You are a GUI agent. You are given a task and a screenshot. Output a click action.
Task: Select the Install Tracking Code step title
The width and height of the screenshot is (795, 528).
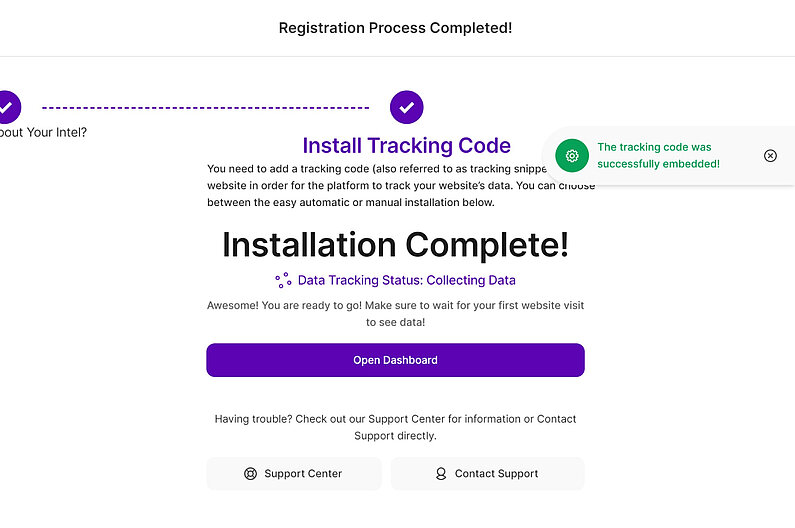coord(406,146)
